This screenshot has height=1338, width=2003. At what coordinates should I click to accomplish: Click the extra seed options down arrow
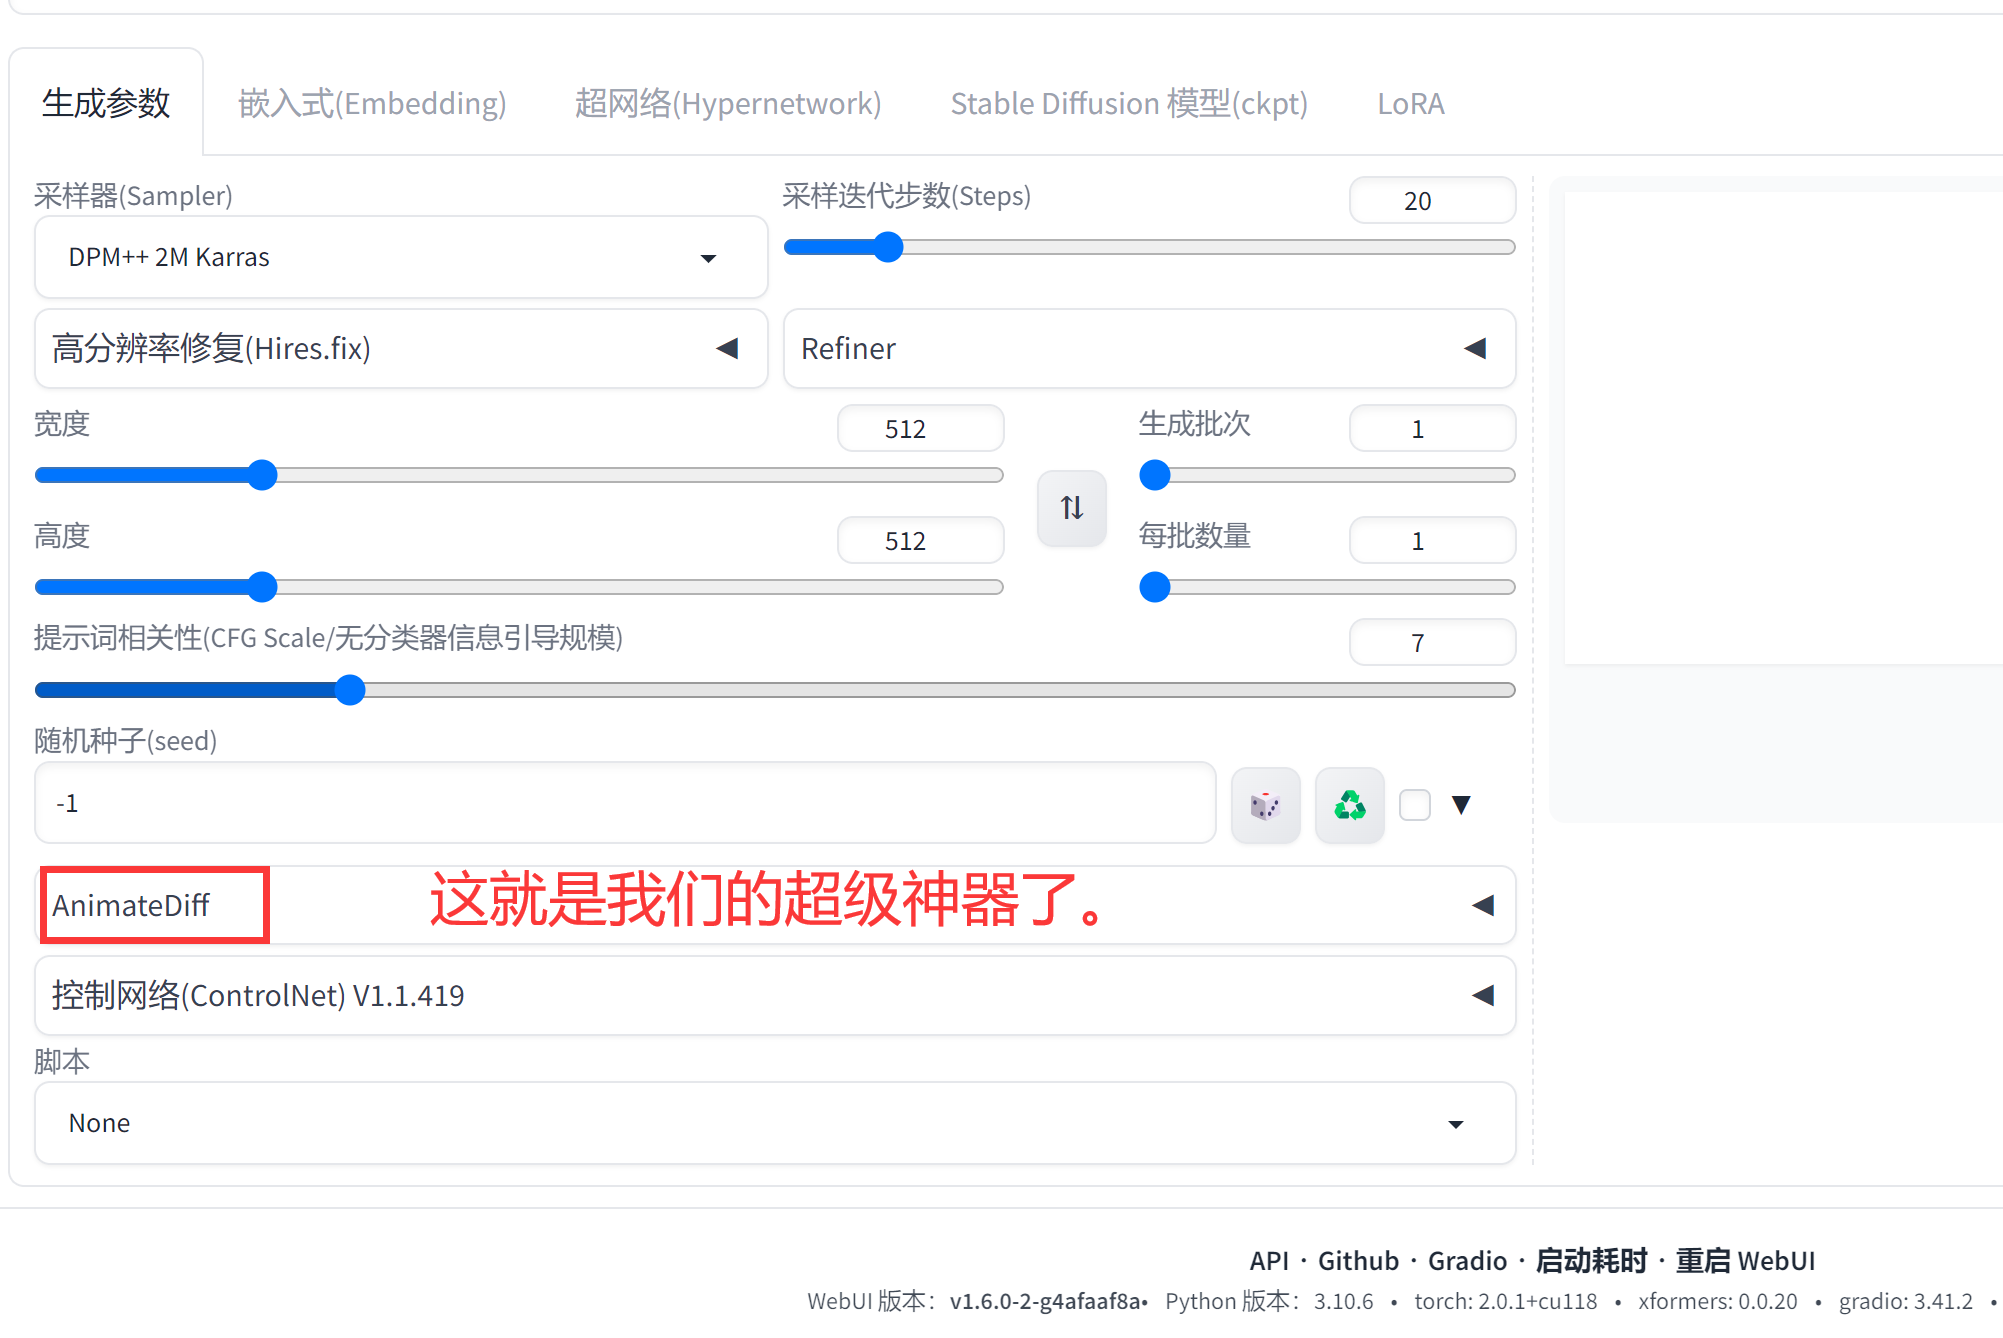coord(1461,805)
